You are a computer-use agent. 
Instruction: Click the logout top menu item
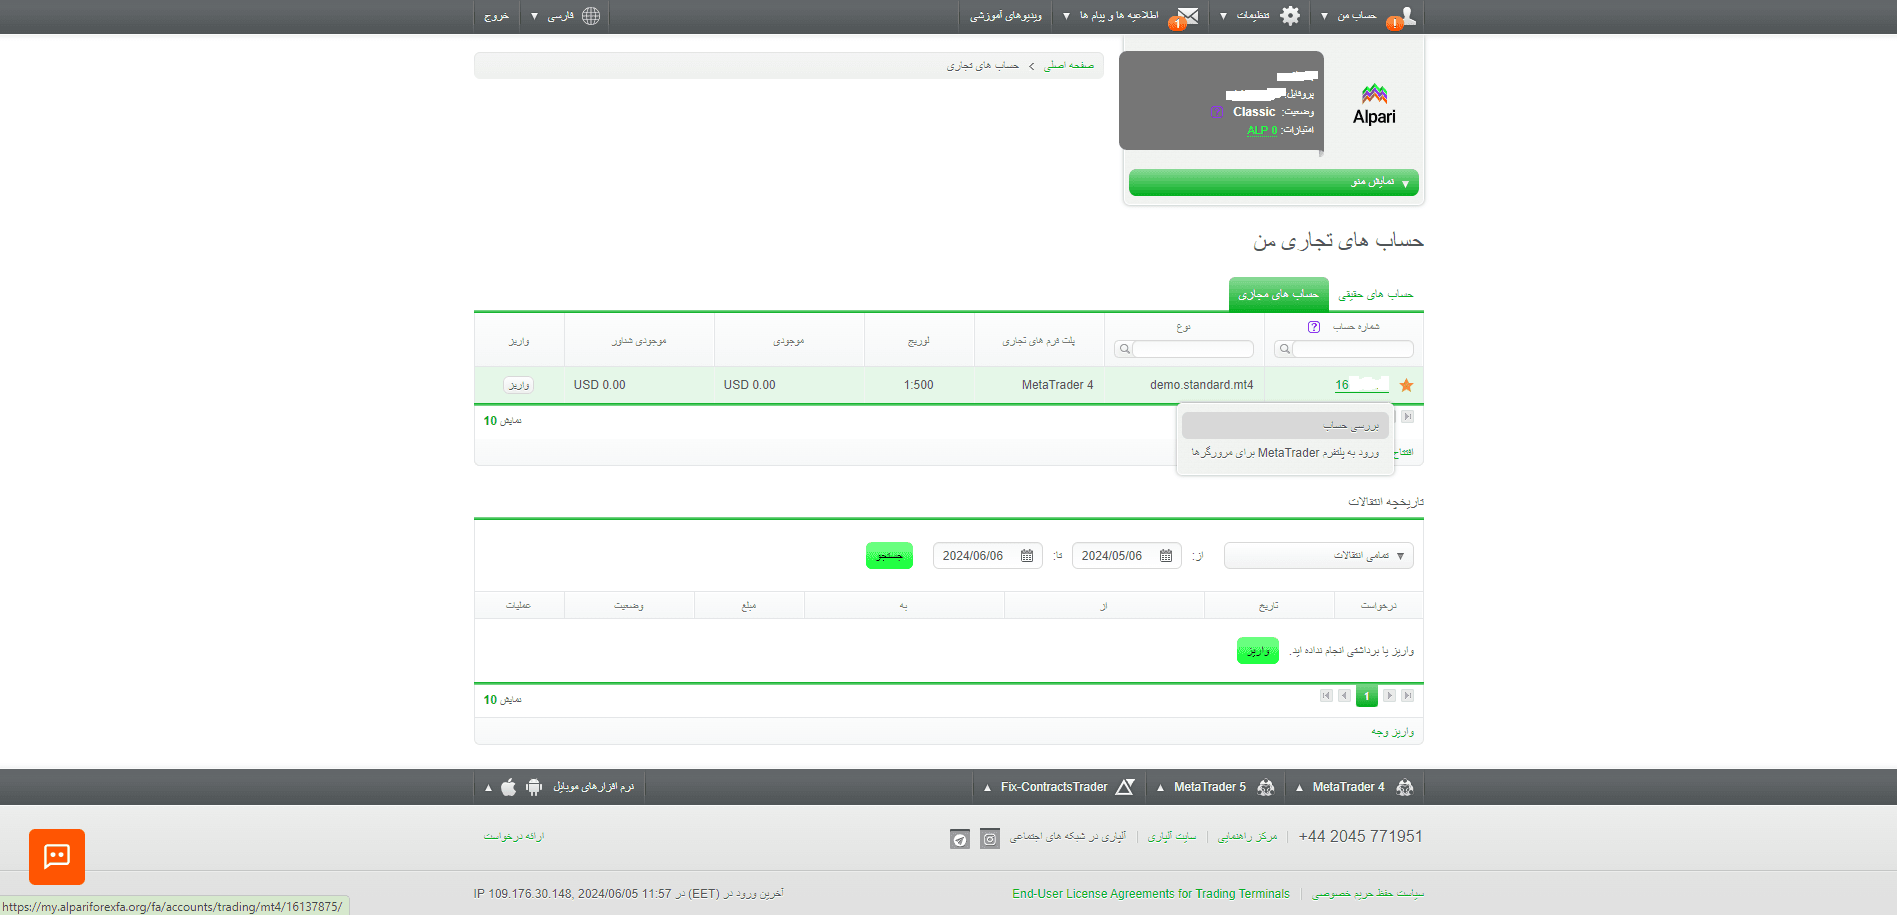tap(496, 16)
